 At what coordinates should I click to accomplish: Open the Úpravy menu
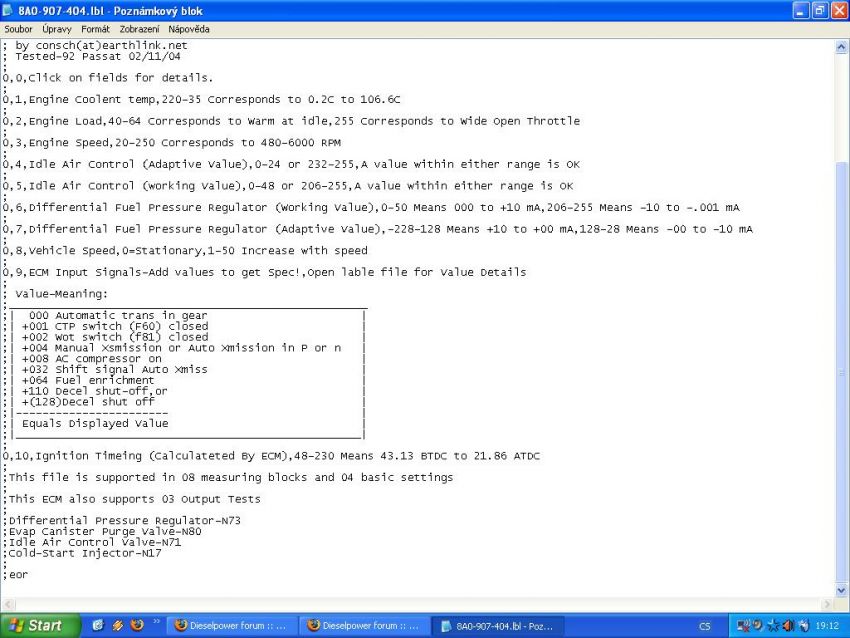57,30
